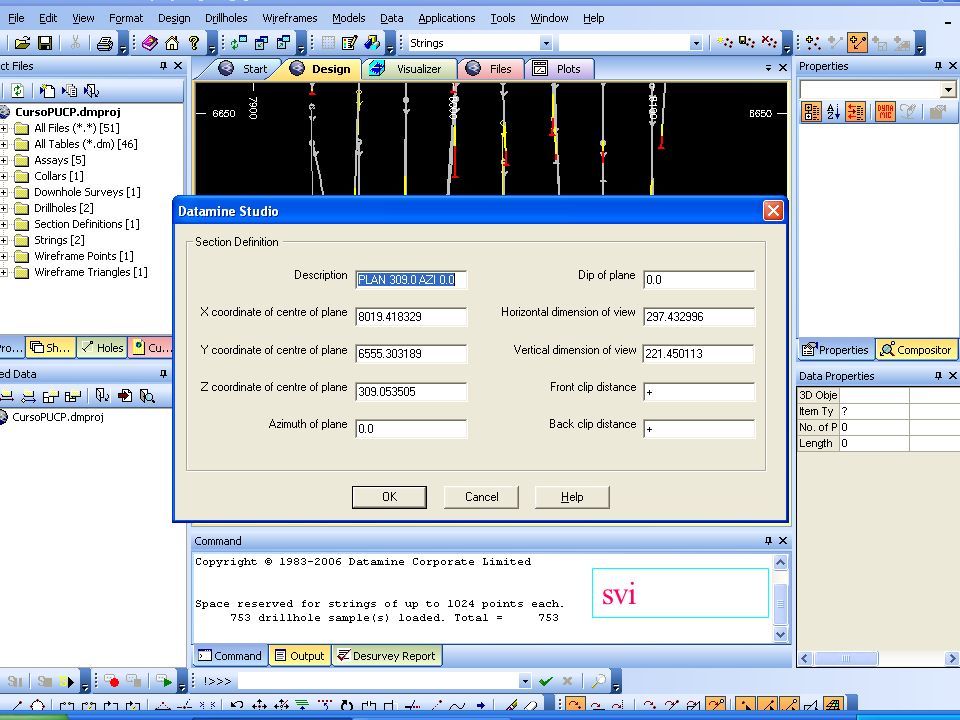Open the Strings object type dropdown
The height and width of the screenshot is (720, 960).
(x=546, y=43)
